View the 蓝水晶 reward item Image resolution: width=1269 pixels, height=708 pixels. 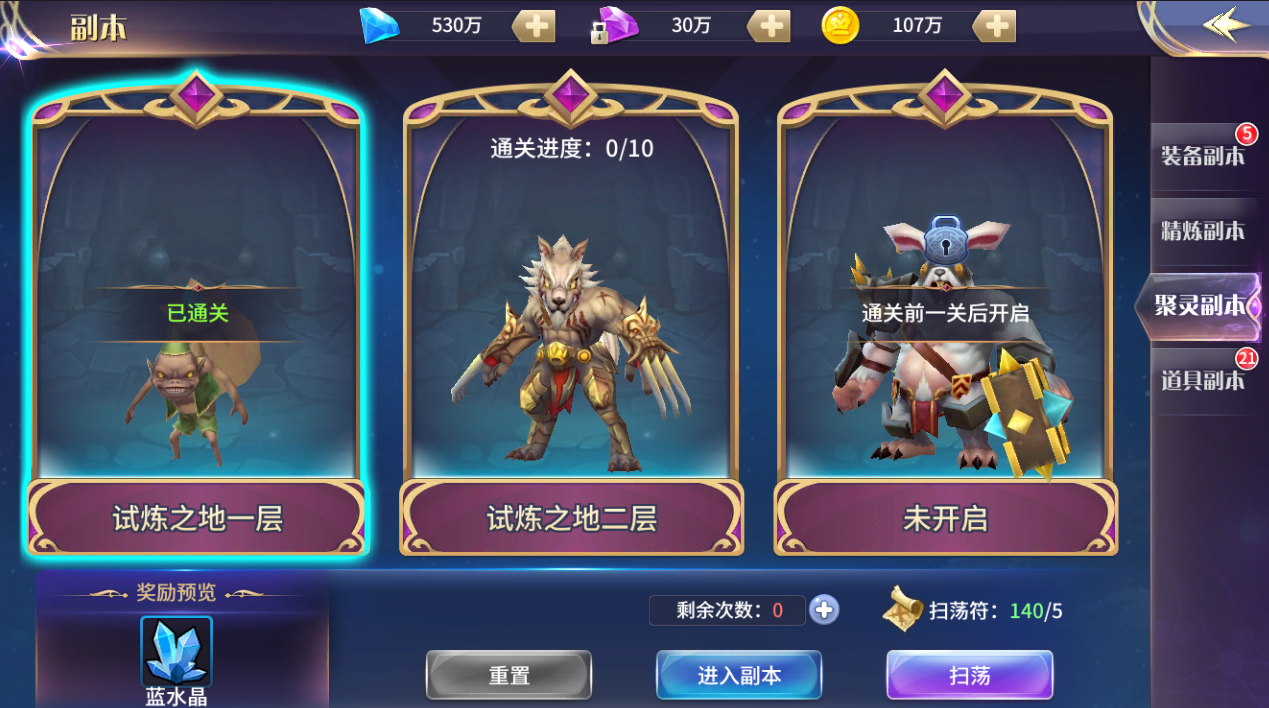coord(176,651)
